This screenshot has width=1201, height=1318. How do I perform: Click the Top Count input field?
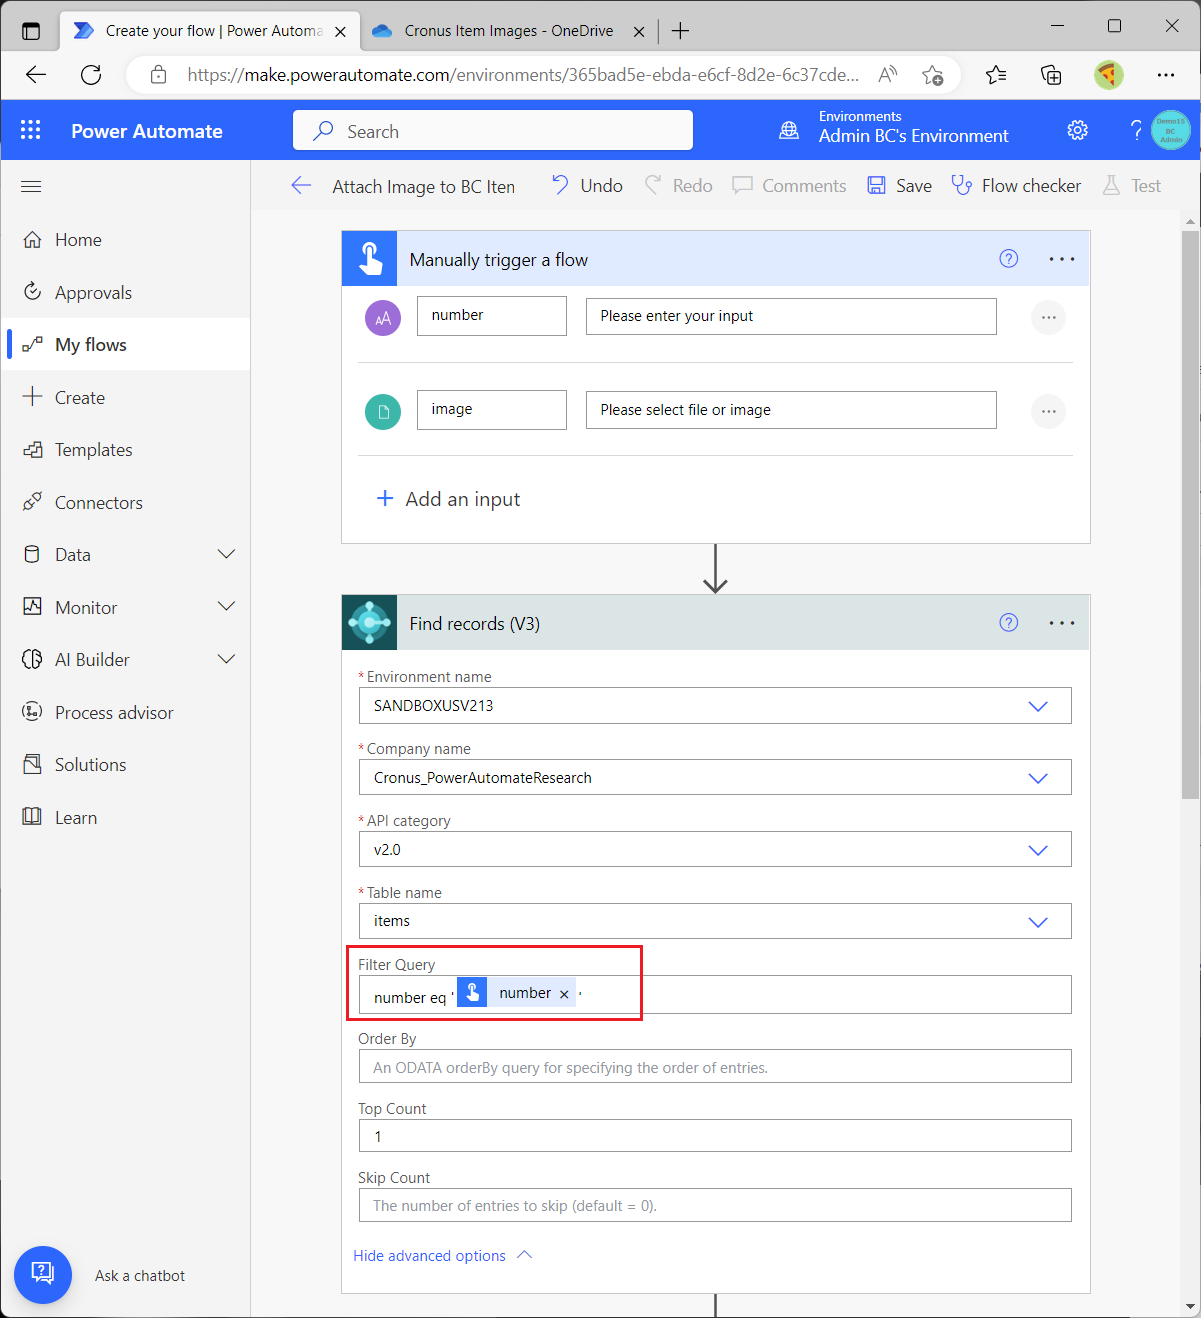pyautogui.click(x=715, y=1135)
